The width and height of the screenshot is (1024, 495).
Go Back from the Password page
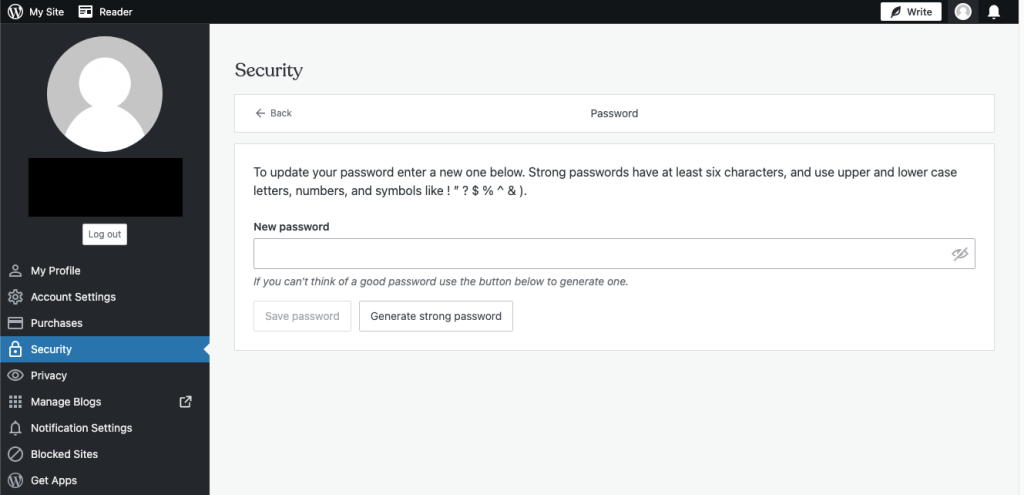pyautogui.click(x=274, y=113)
